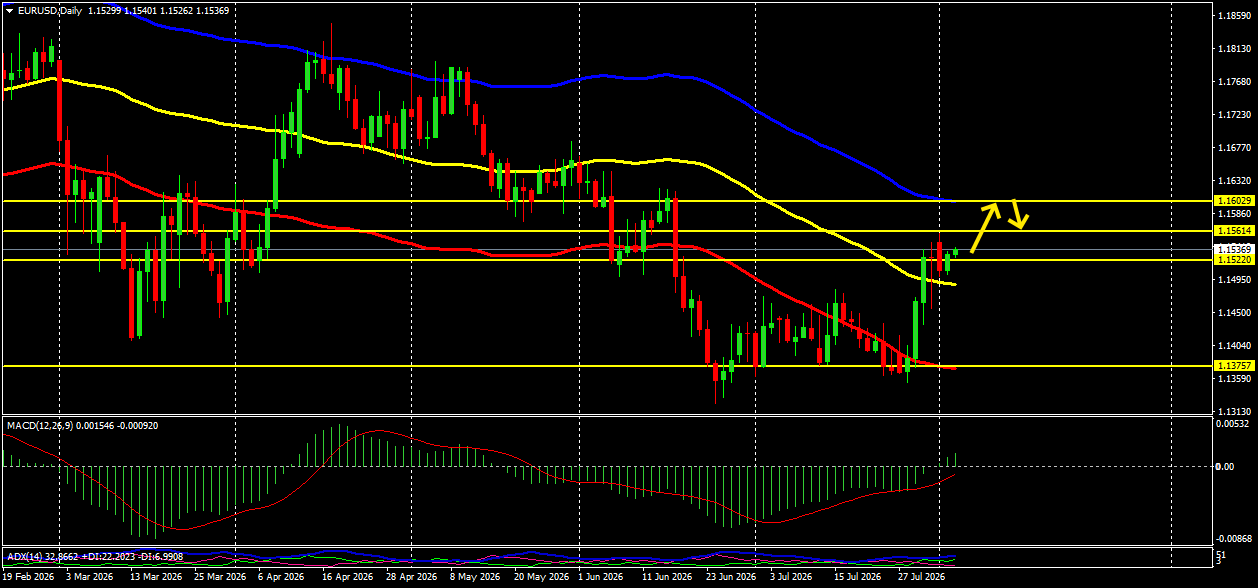Viewport: 1258px width, 588px height.
Task: Click the 1.14950 price axis value
Action: coord(1235,280)
